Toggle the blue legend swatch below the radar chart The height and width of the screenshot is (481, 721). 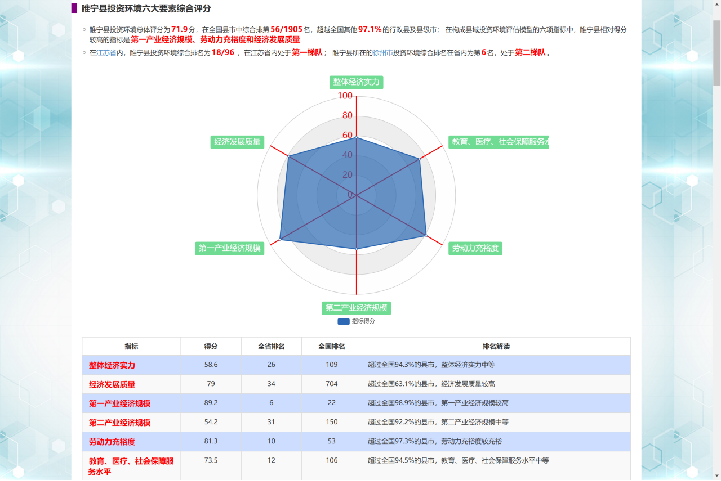pos(343,321)
